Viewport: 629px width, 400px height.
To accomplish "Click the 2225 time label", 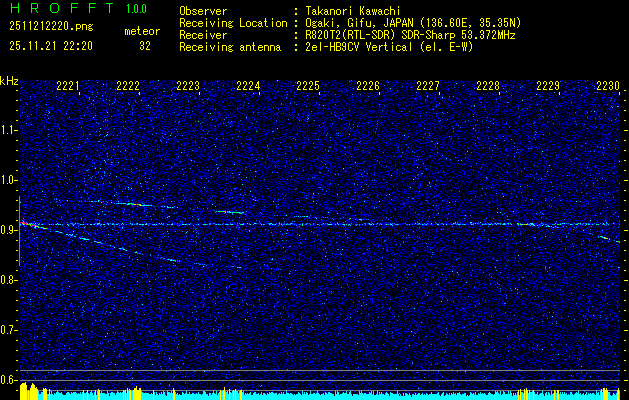I will (x=308, y=87).
